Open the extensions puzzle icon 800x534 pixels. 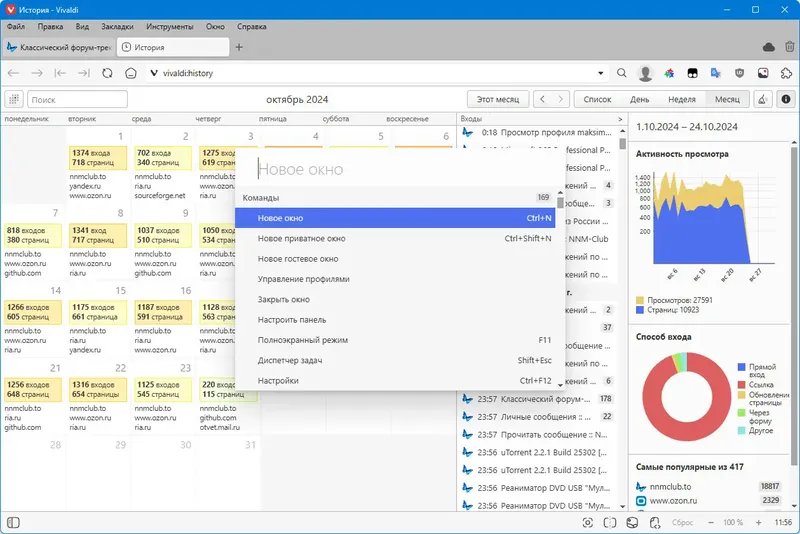(786, 73)
